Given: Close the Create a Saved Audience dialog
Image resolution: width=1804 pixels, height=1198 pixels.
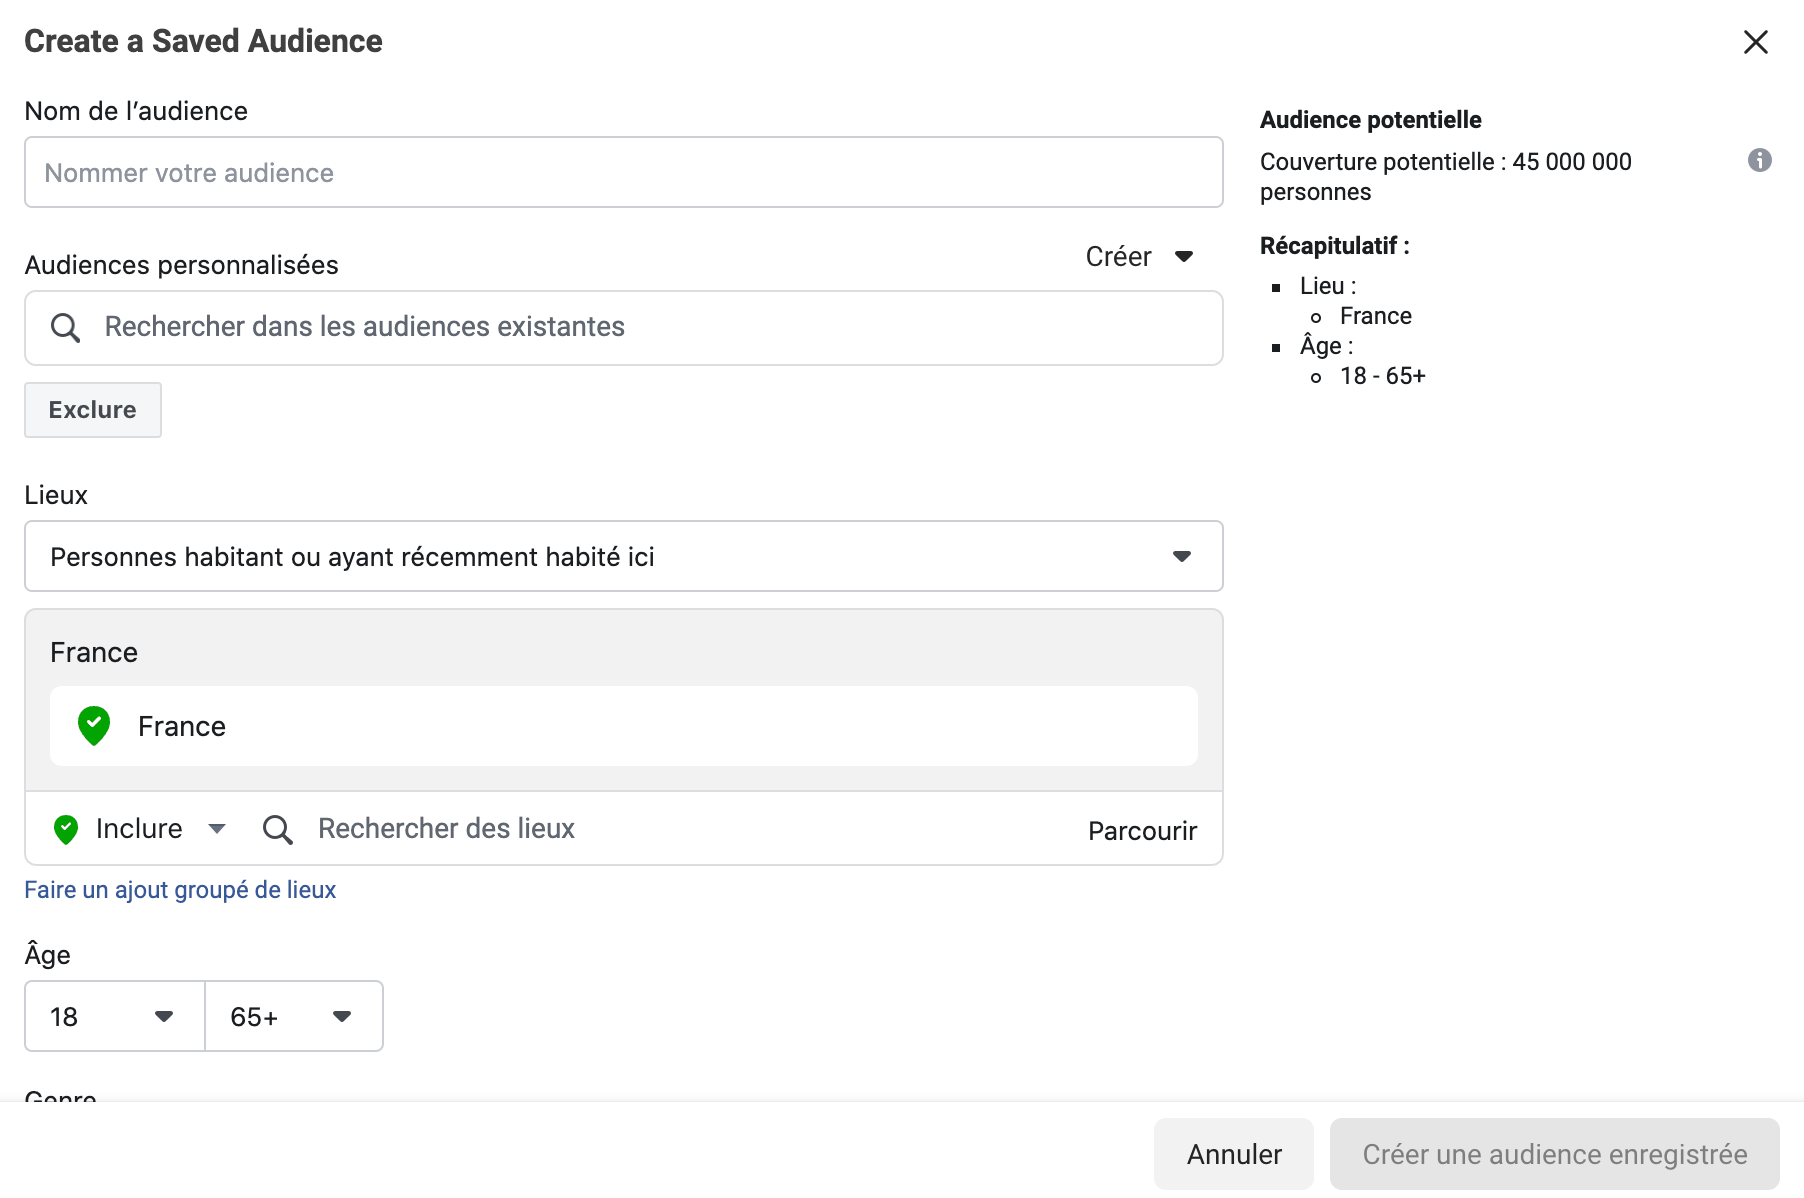Looking at the screenshot, I should 1755,42.
